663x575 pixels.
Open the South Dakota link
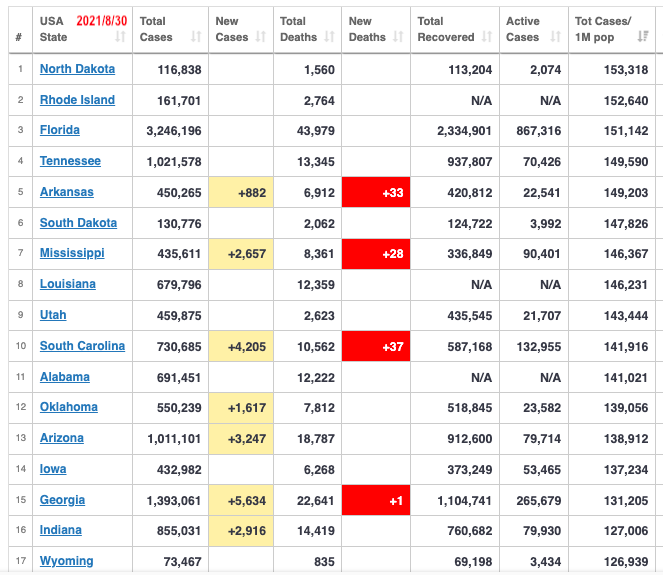pos(78,223)
